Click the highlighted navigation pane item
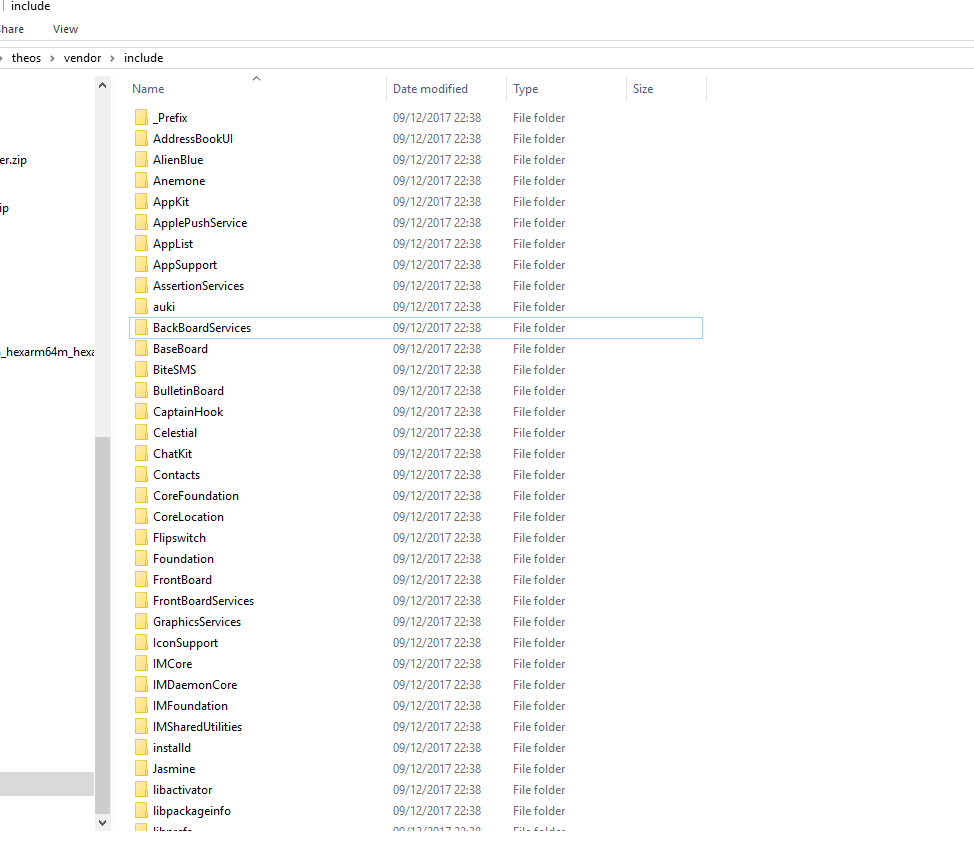The image size is (974, 853). click(47, 784)
